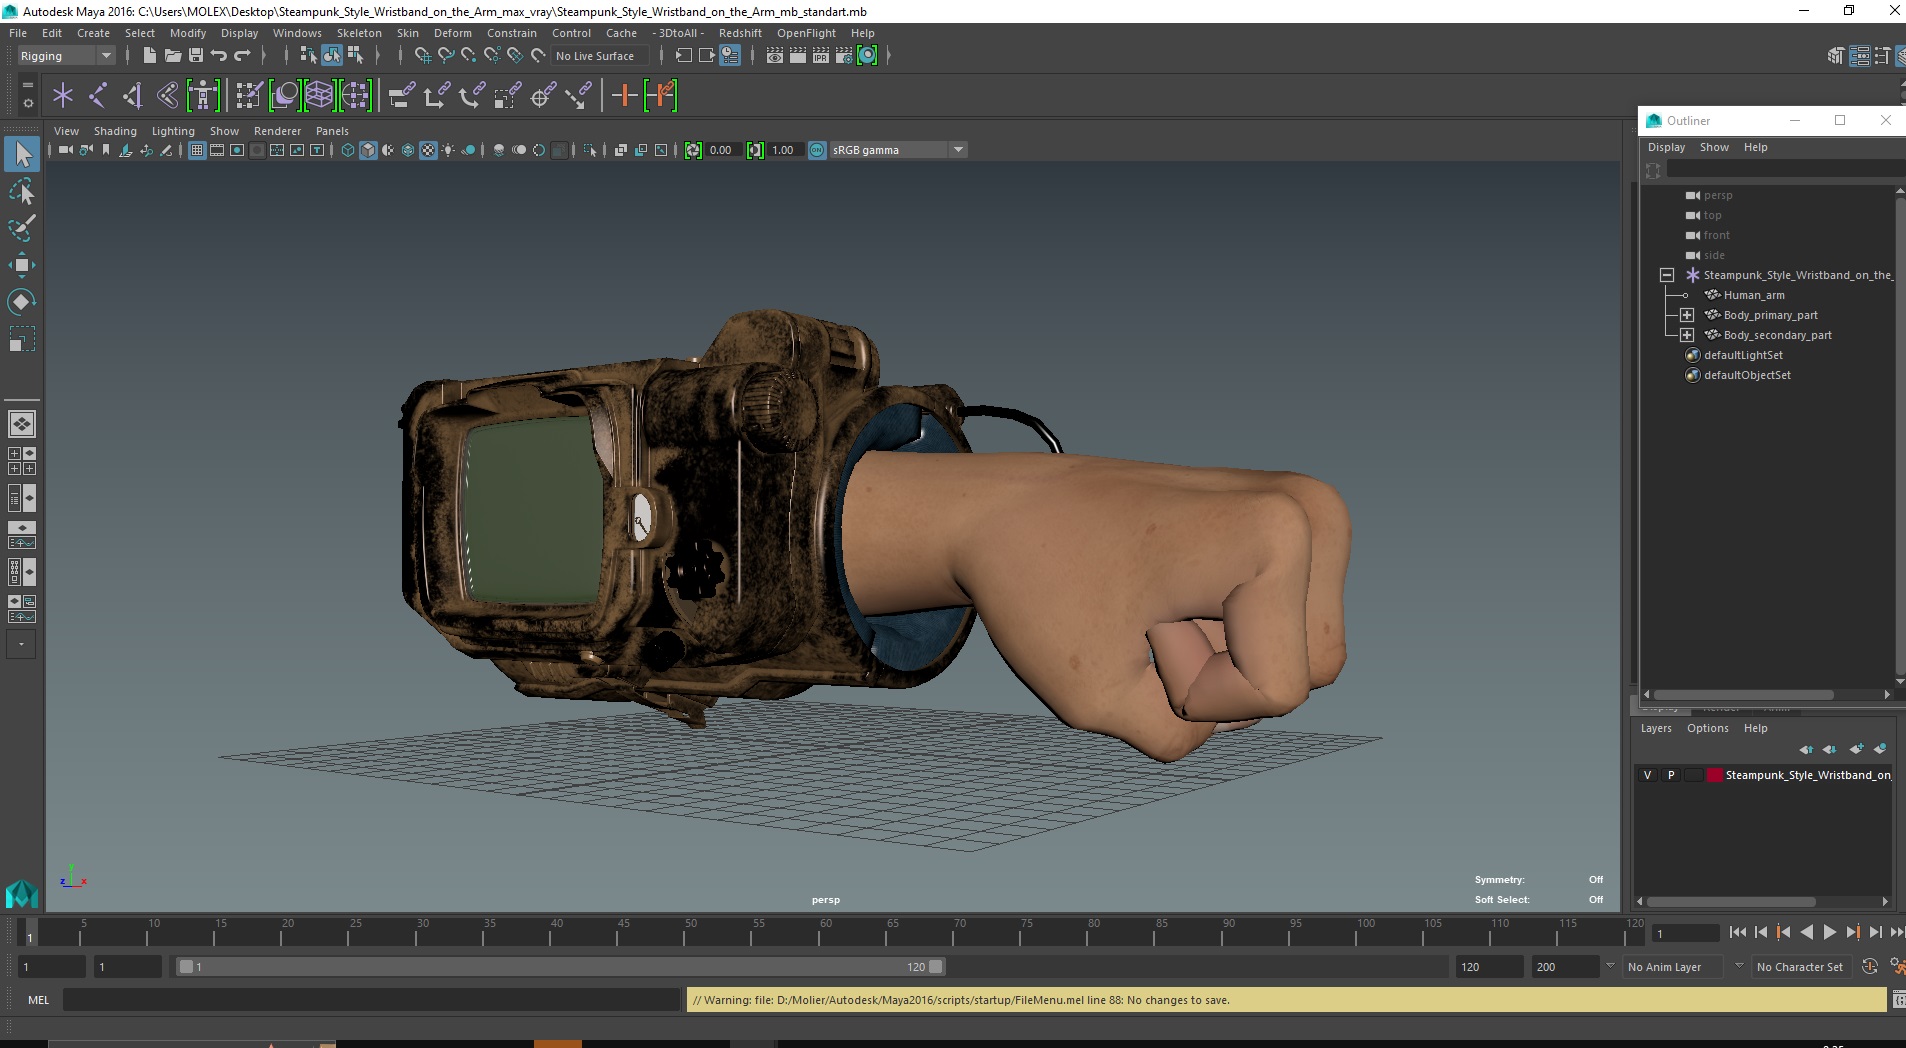Click the Scale Constraint icon
Image resolution: width=1906 pixels, height=1048 pixels.
tap(507, 96)
